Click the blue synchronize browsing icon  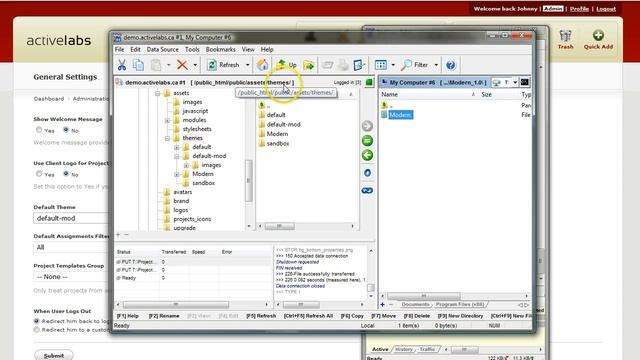point(367,173)
